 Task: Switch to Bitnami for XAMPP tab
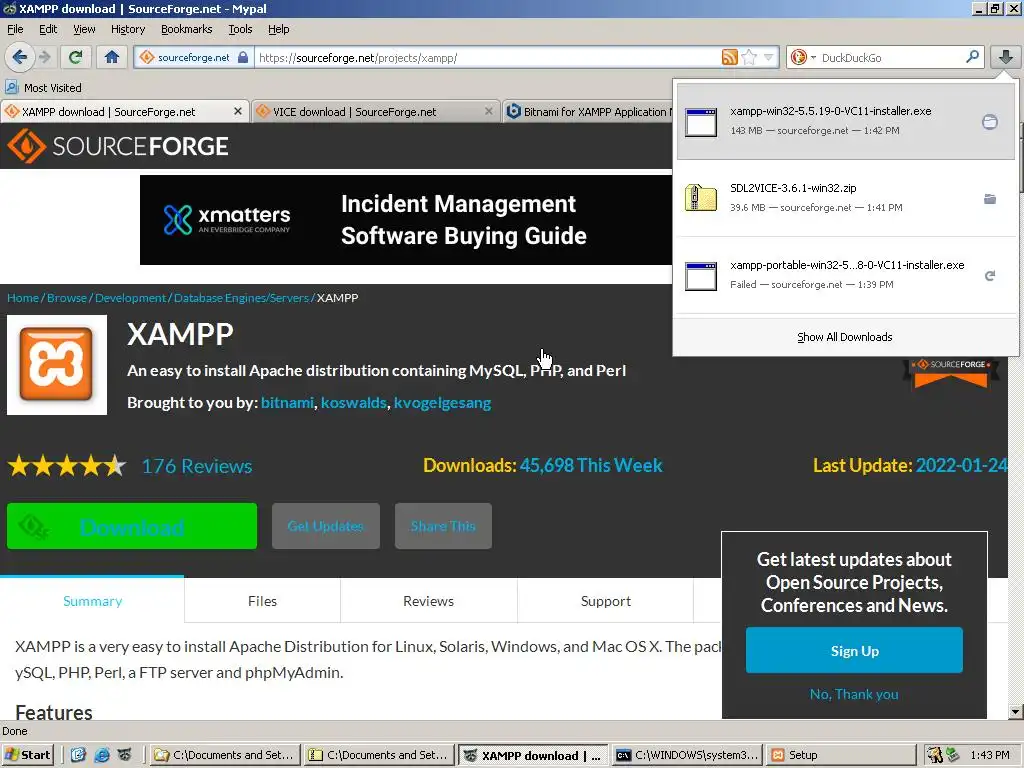coord(588,112)
